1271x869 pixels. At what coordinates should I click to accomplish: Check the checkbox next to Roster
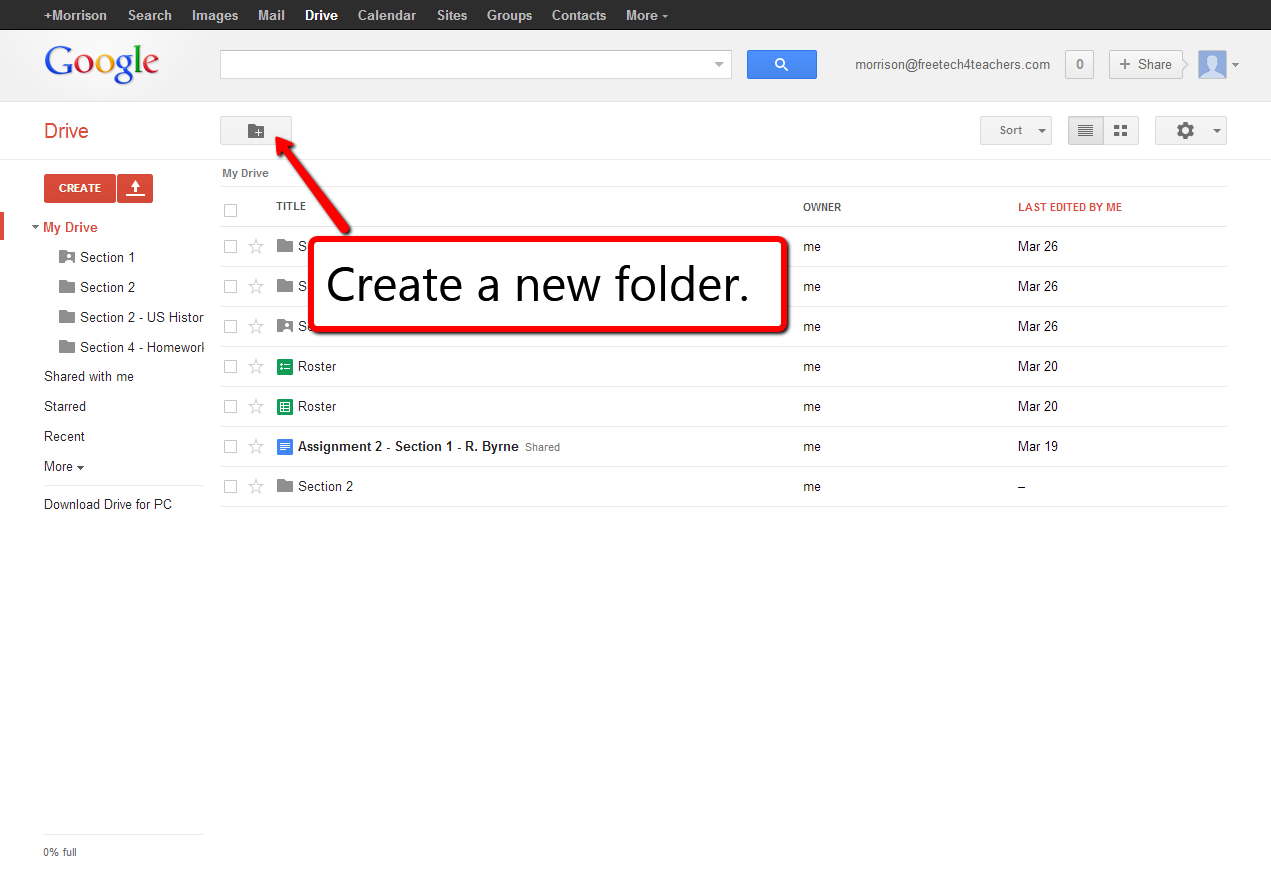coord(230,366)
